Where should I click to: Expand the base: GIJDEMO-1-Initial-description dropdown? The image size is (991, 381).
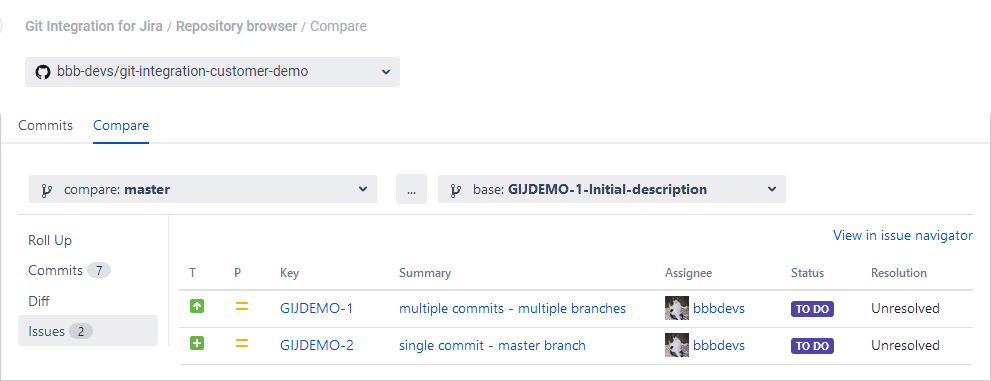click(x=612, y=189)
